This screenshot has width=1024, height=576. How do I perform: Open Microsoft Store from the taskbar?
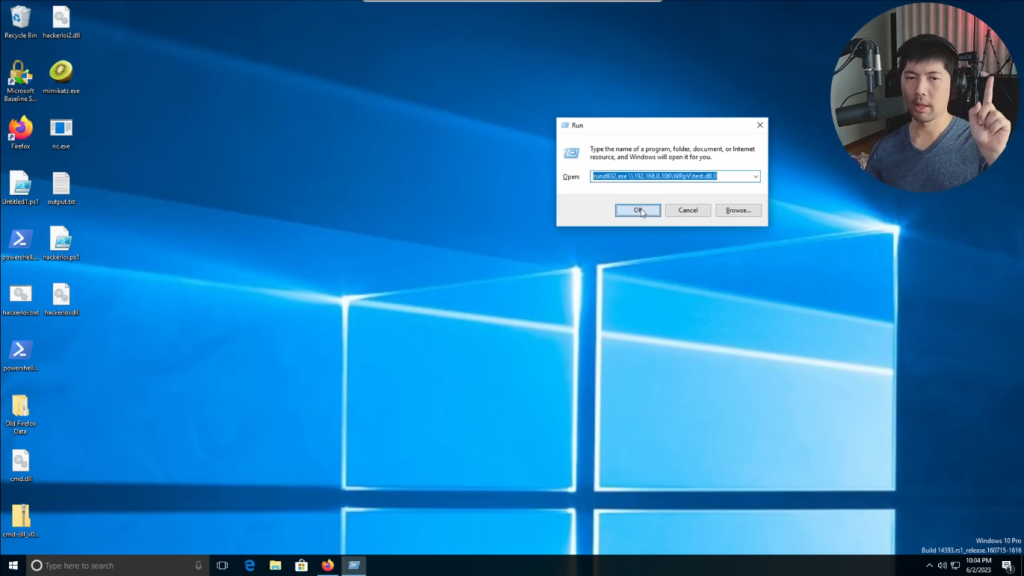302,566
